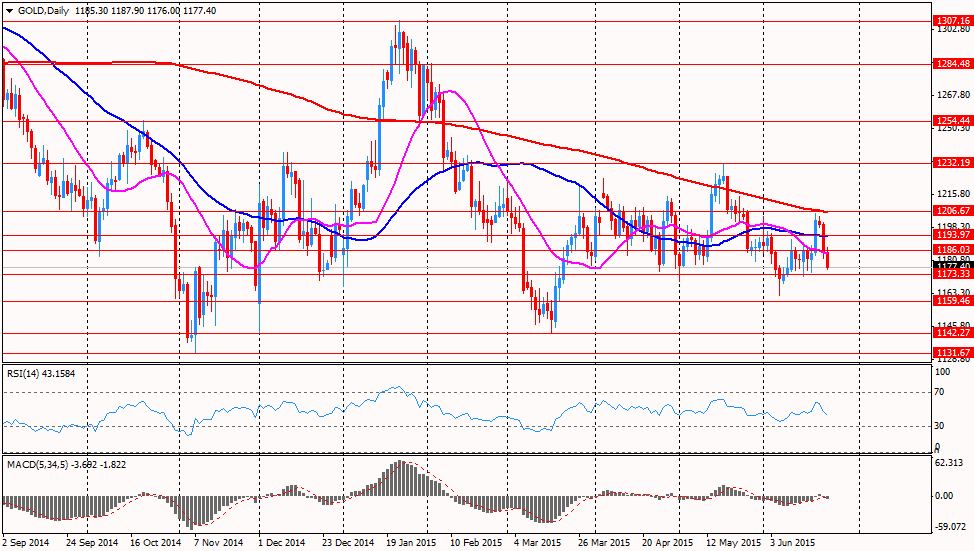
Task: Click the 1267.80 price axis label
Action: click(x=953, y=96)
